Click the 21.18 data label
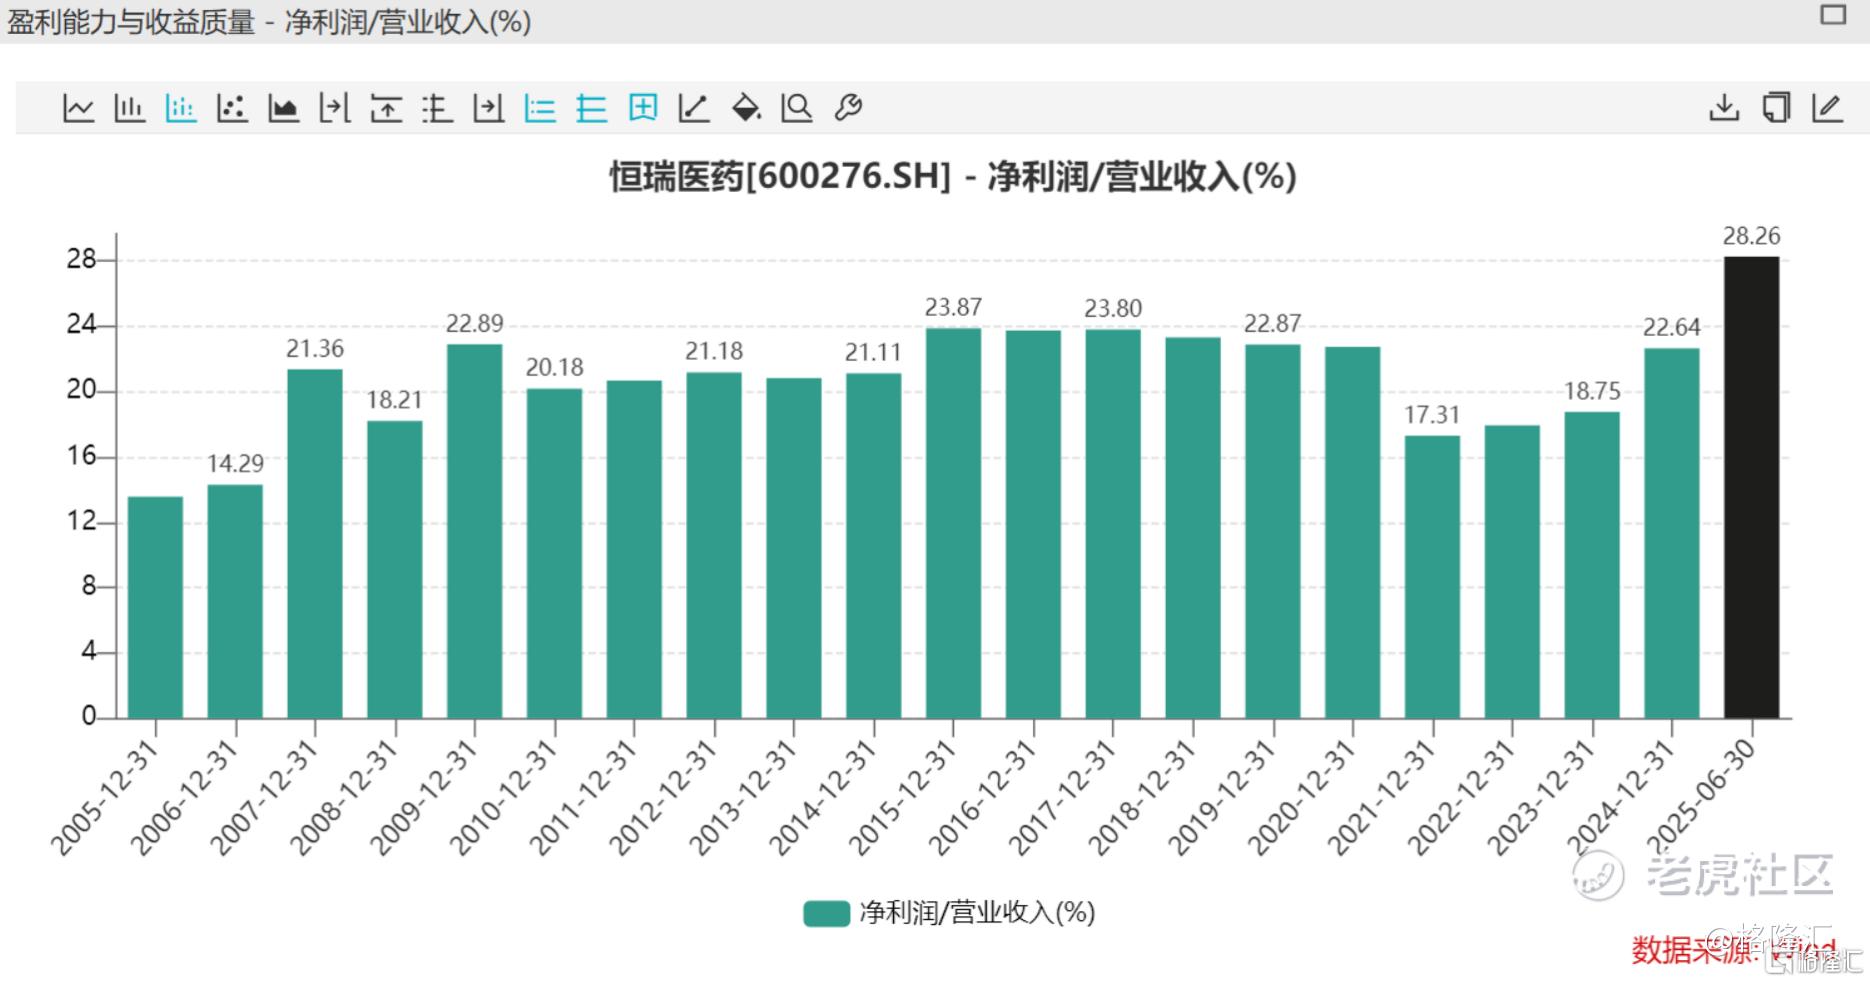 714,351
